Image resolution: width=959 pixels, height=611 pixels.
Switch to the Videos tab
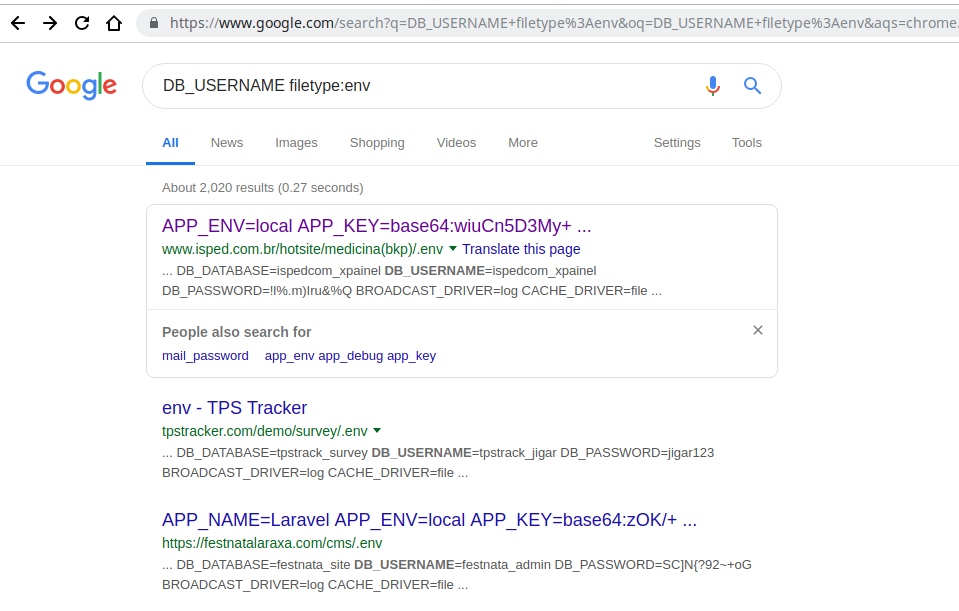pos(456,143)
